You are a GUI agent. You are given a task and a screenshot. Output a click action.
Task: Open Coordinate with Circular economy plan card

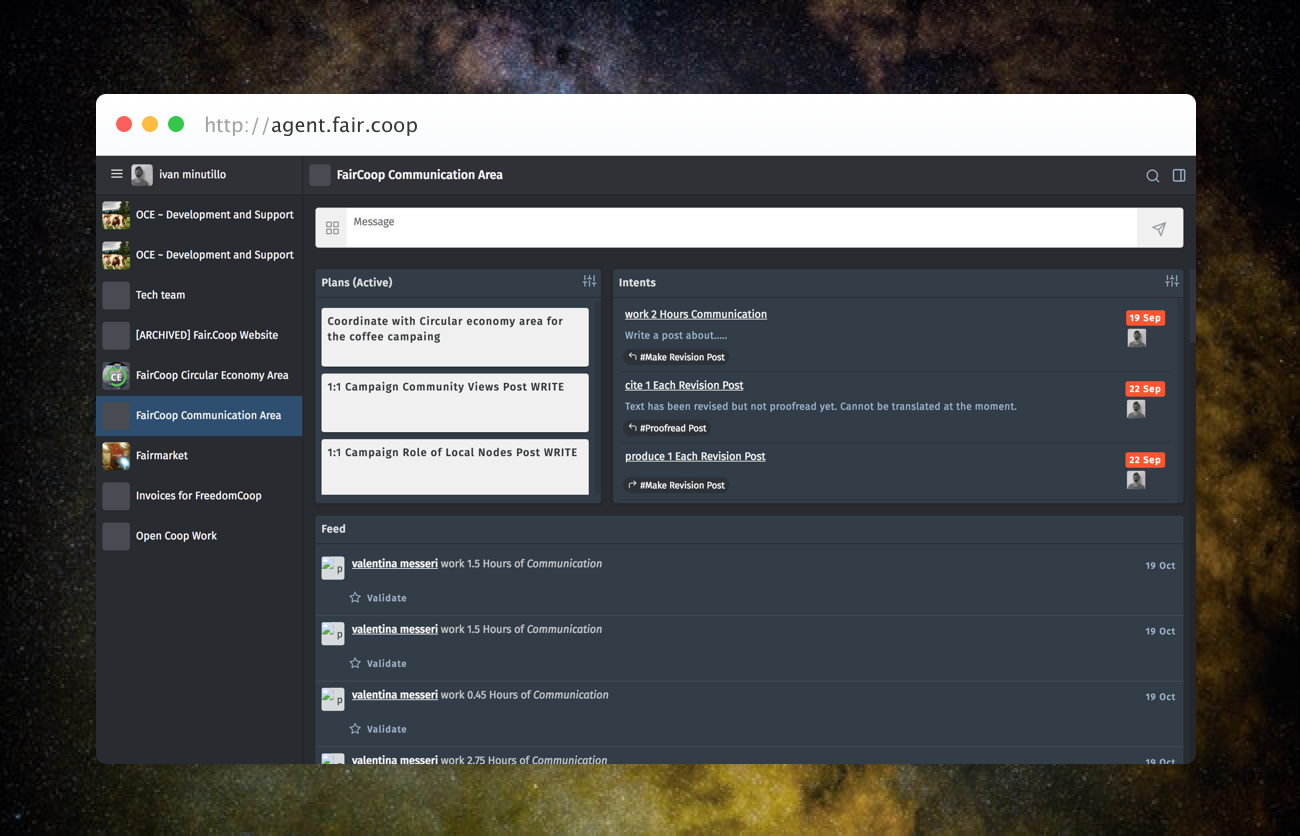(454, 337)
